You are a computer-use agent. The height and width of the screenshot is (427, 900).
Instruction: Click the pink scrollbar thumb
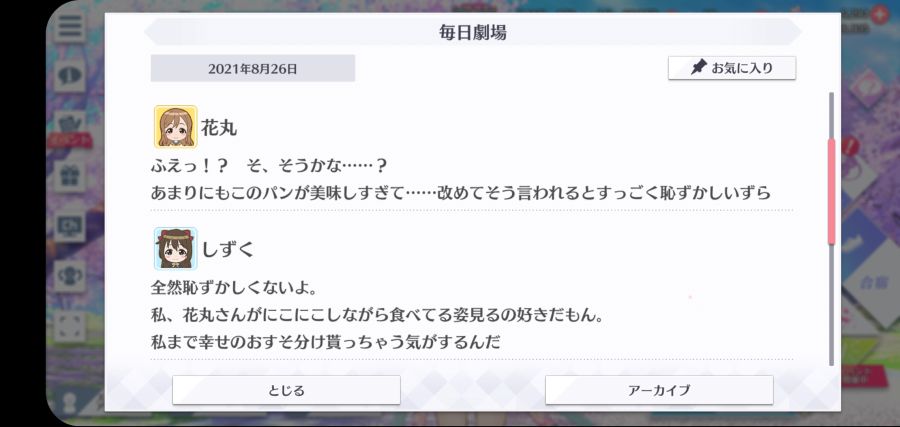click(x=831, y=192)
